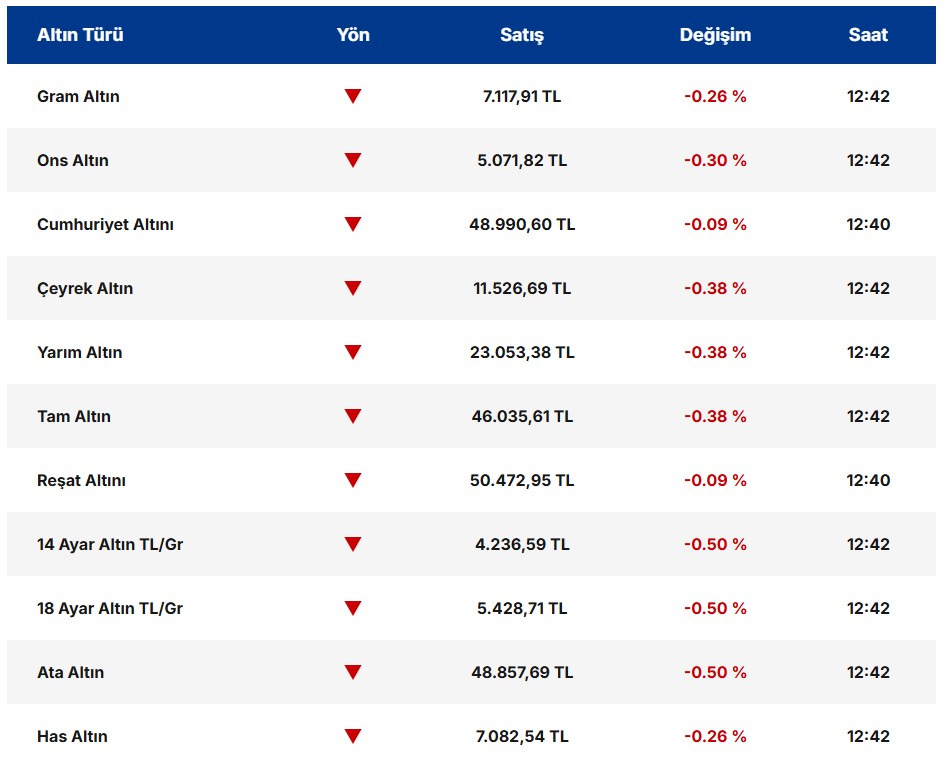Open the Gram Altın link
This screenshot has width=945, height=774.
click(x=78, y=97)
